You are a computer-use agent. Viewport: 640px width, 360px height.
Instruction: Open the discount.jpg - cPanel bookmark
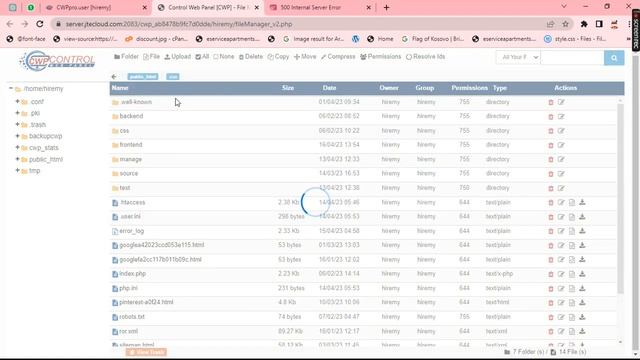coord(157,39)
